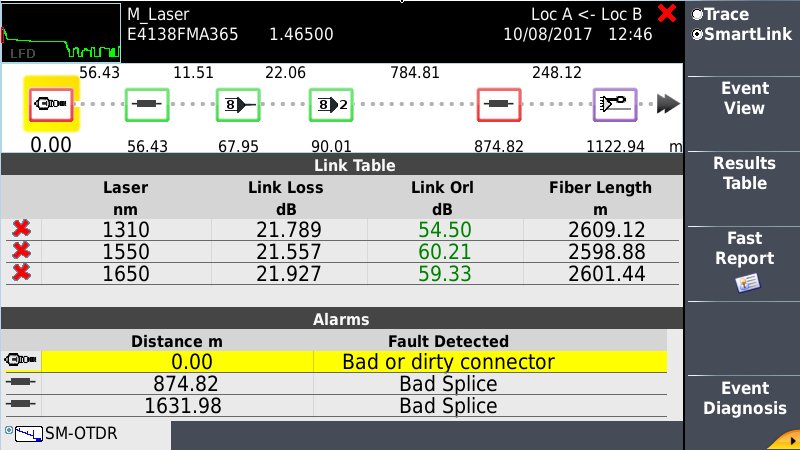Click the 1650 laser wavelength cell

126,273
